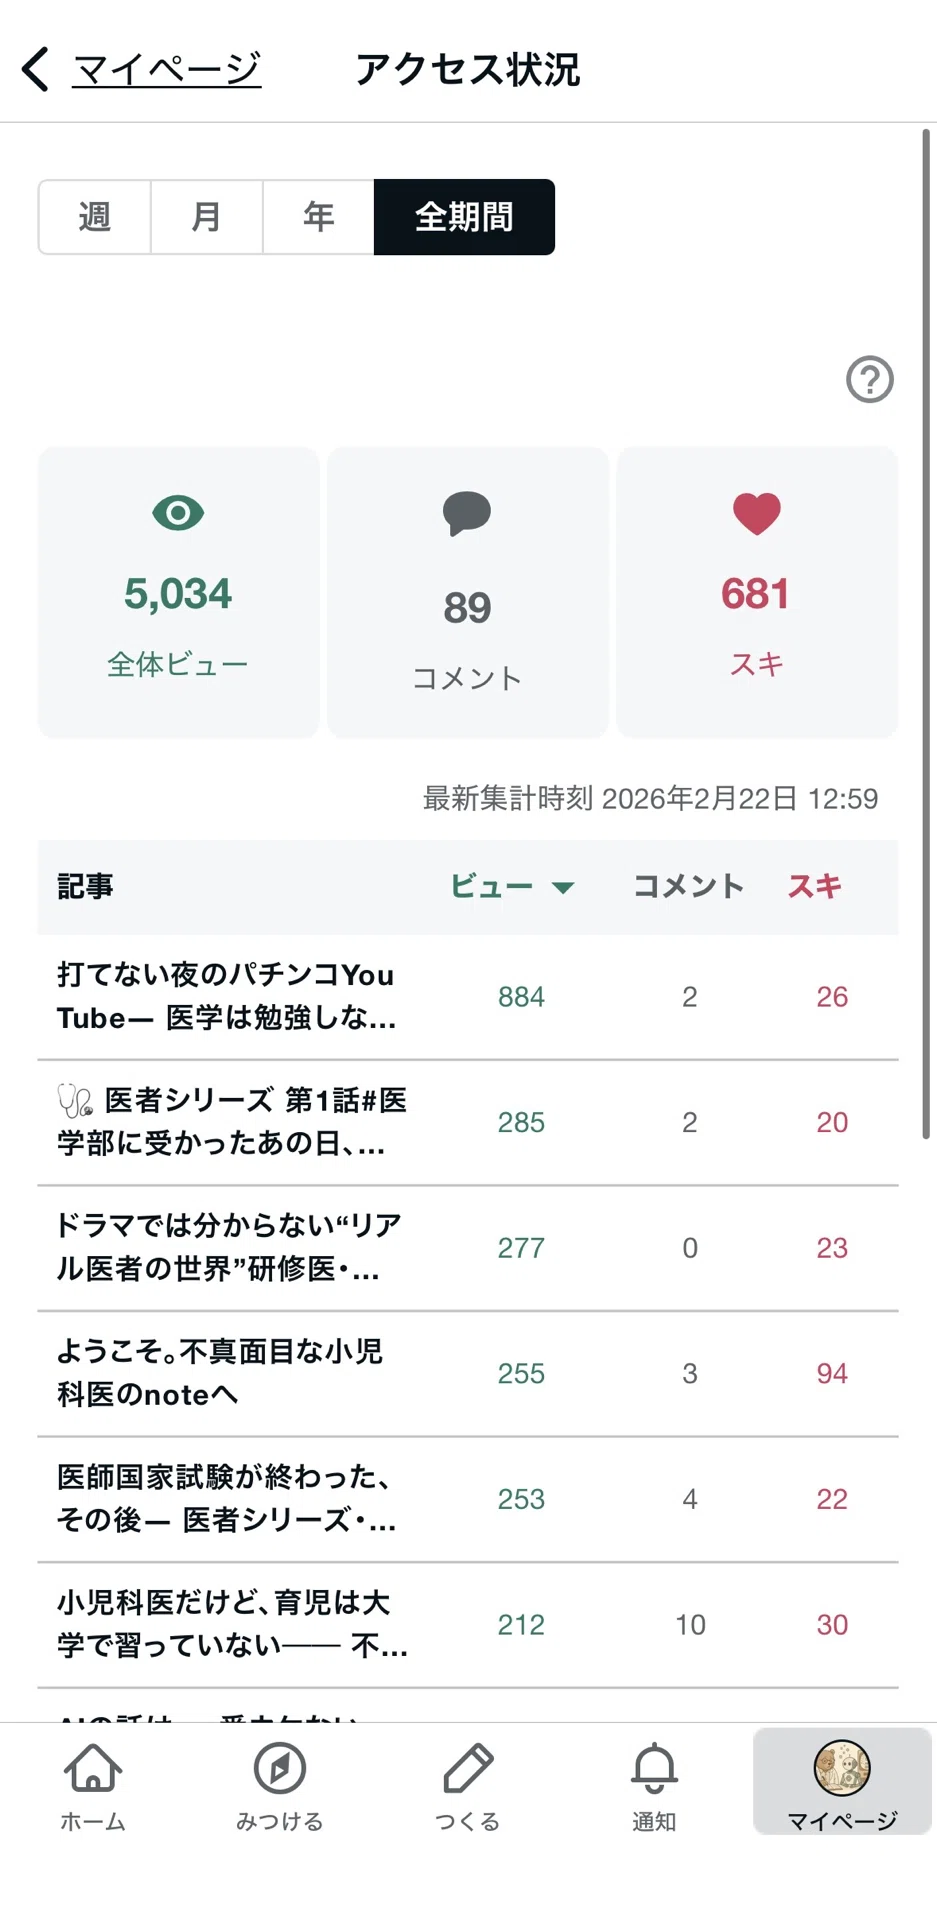Click the vertical scrollbar thumb

coord(926,633)
